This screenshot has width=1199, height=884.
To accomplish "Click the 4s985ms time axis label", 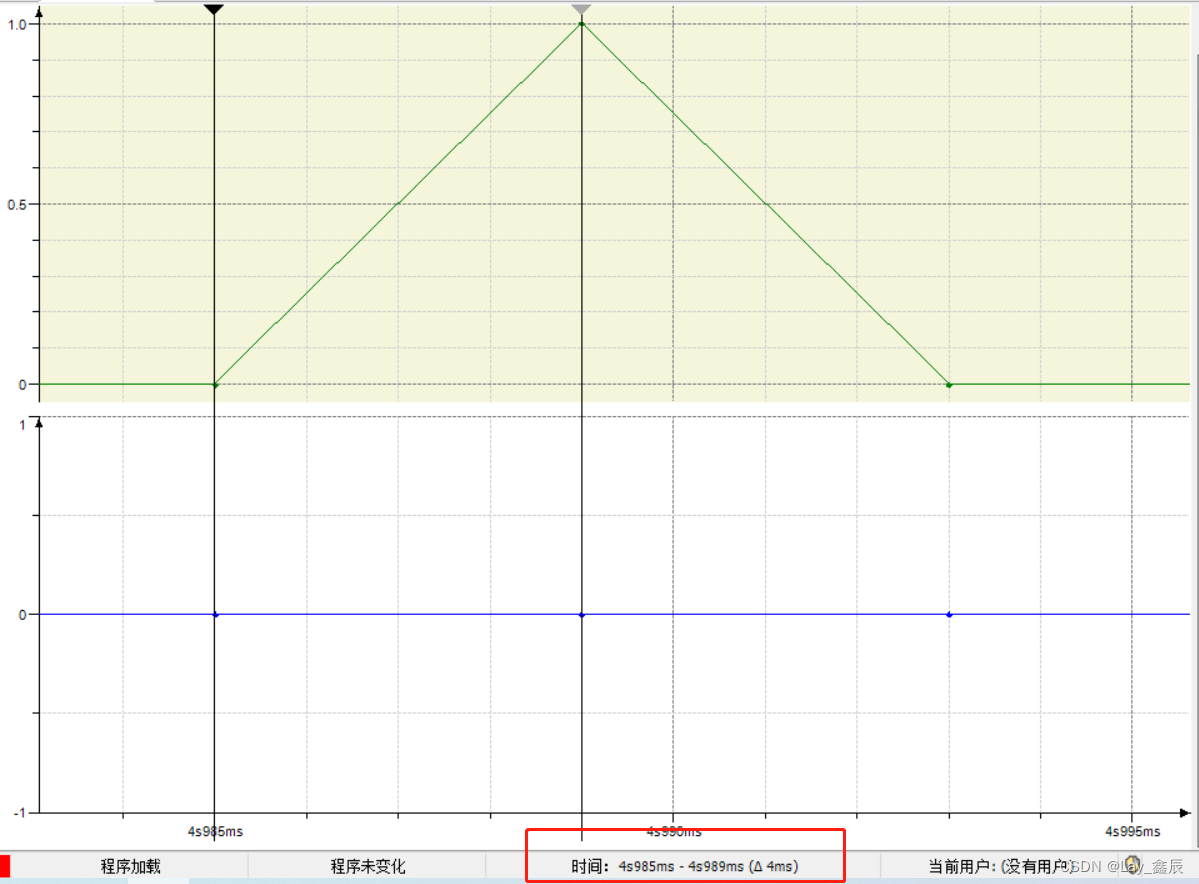I will point(215,831).
